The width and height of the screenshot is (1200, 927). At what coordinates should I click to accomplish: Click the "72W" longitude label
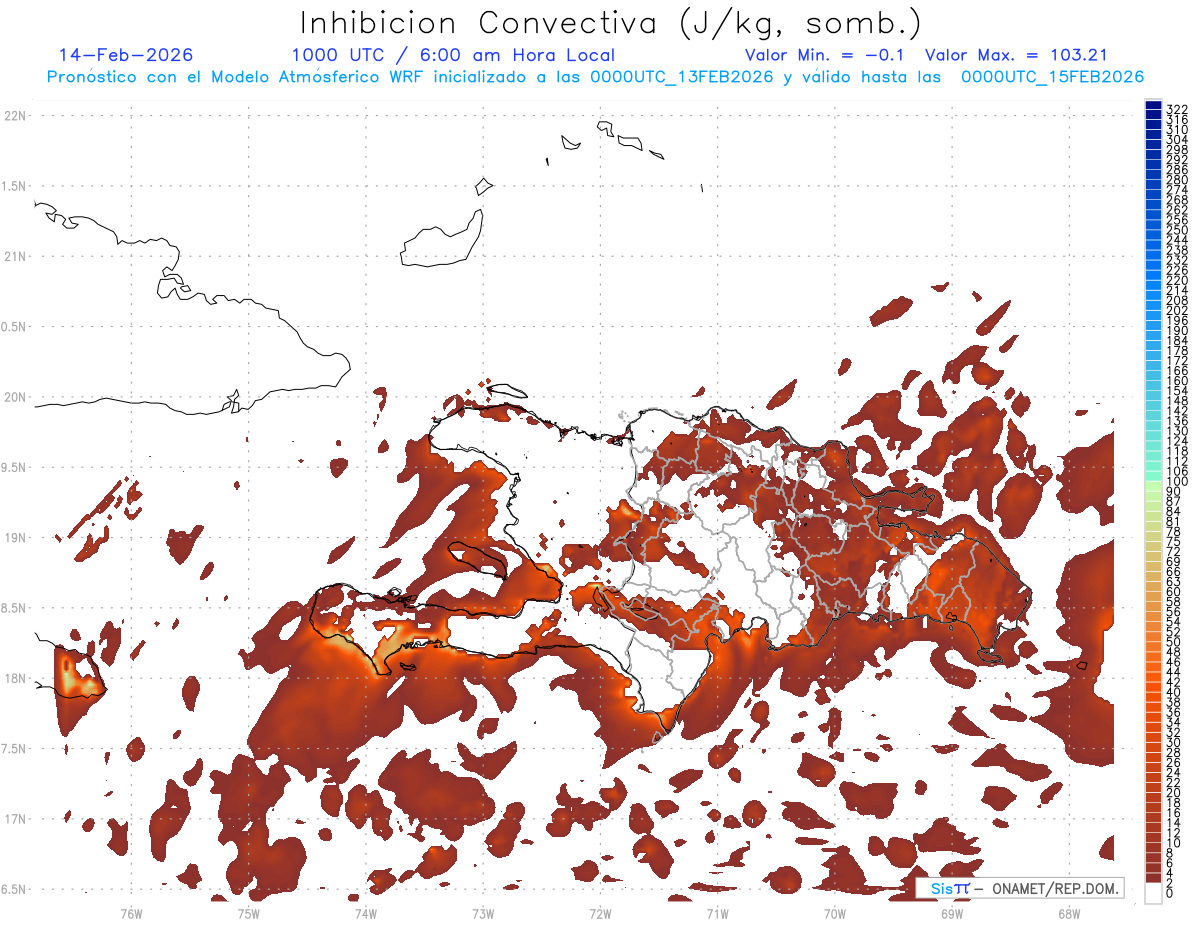tap(600, 913)
